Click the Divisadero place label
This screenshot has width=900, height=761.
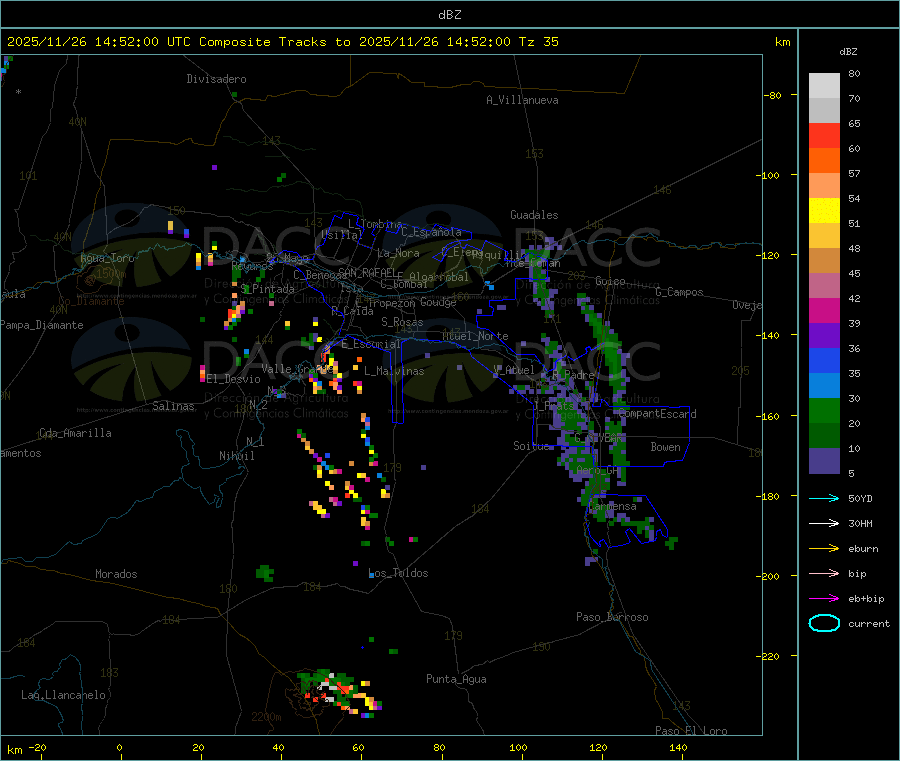216,79
